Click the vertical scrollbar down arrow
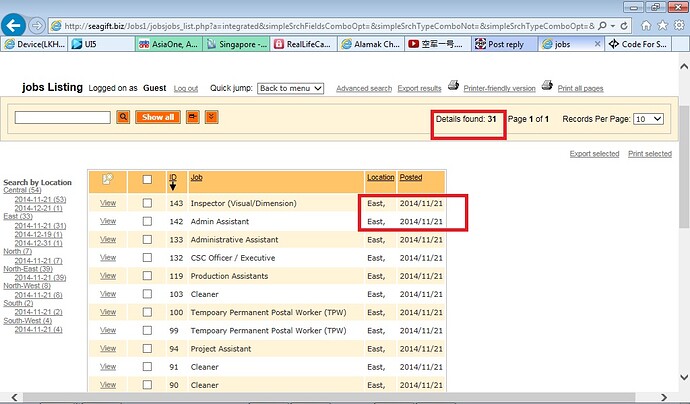Screen dimensions: 690x404 (x=684, y=377)
